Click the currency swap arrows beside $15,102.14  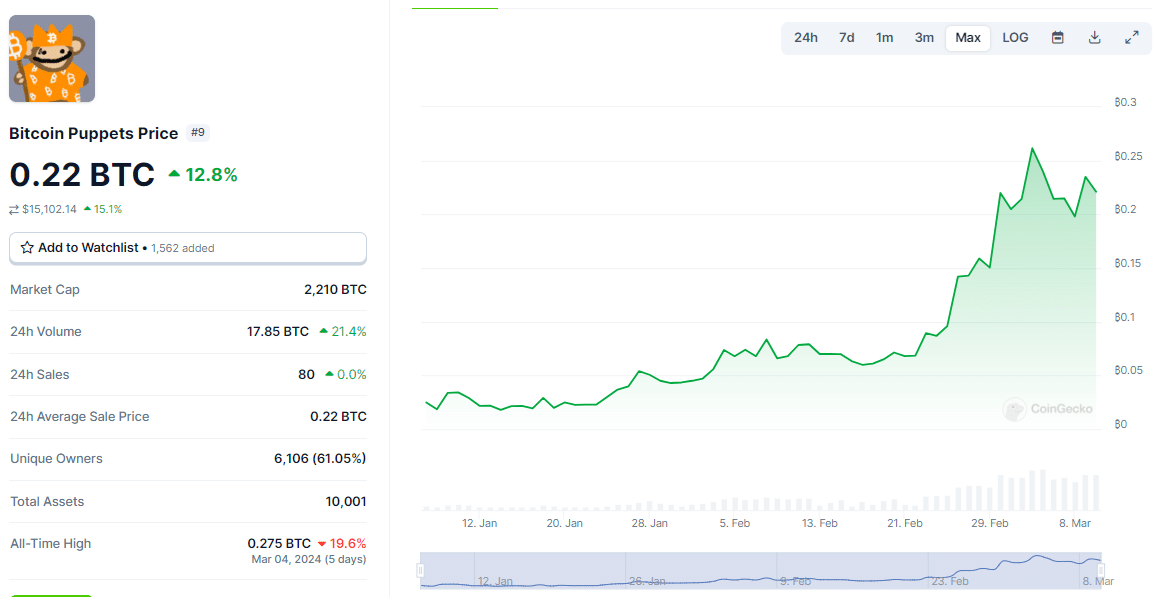click(x=14, y=209)
